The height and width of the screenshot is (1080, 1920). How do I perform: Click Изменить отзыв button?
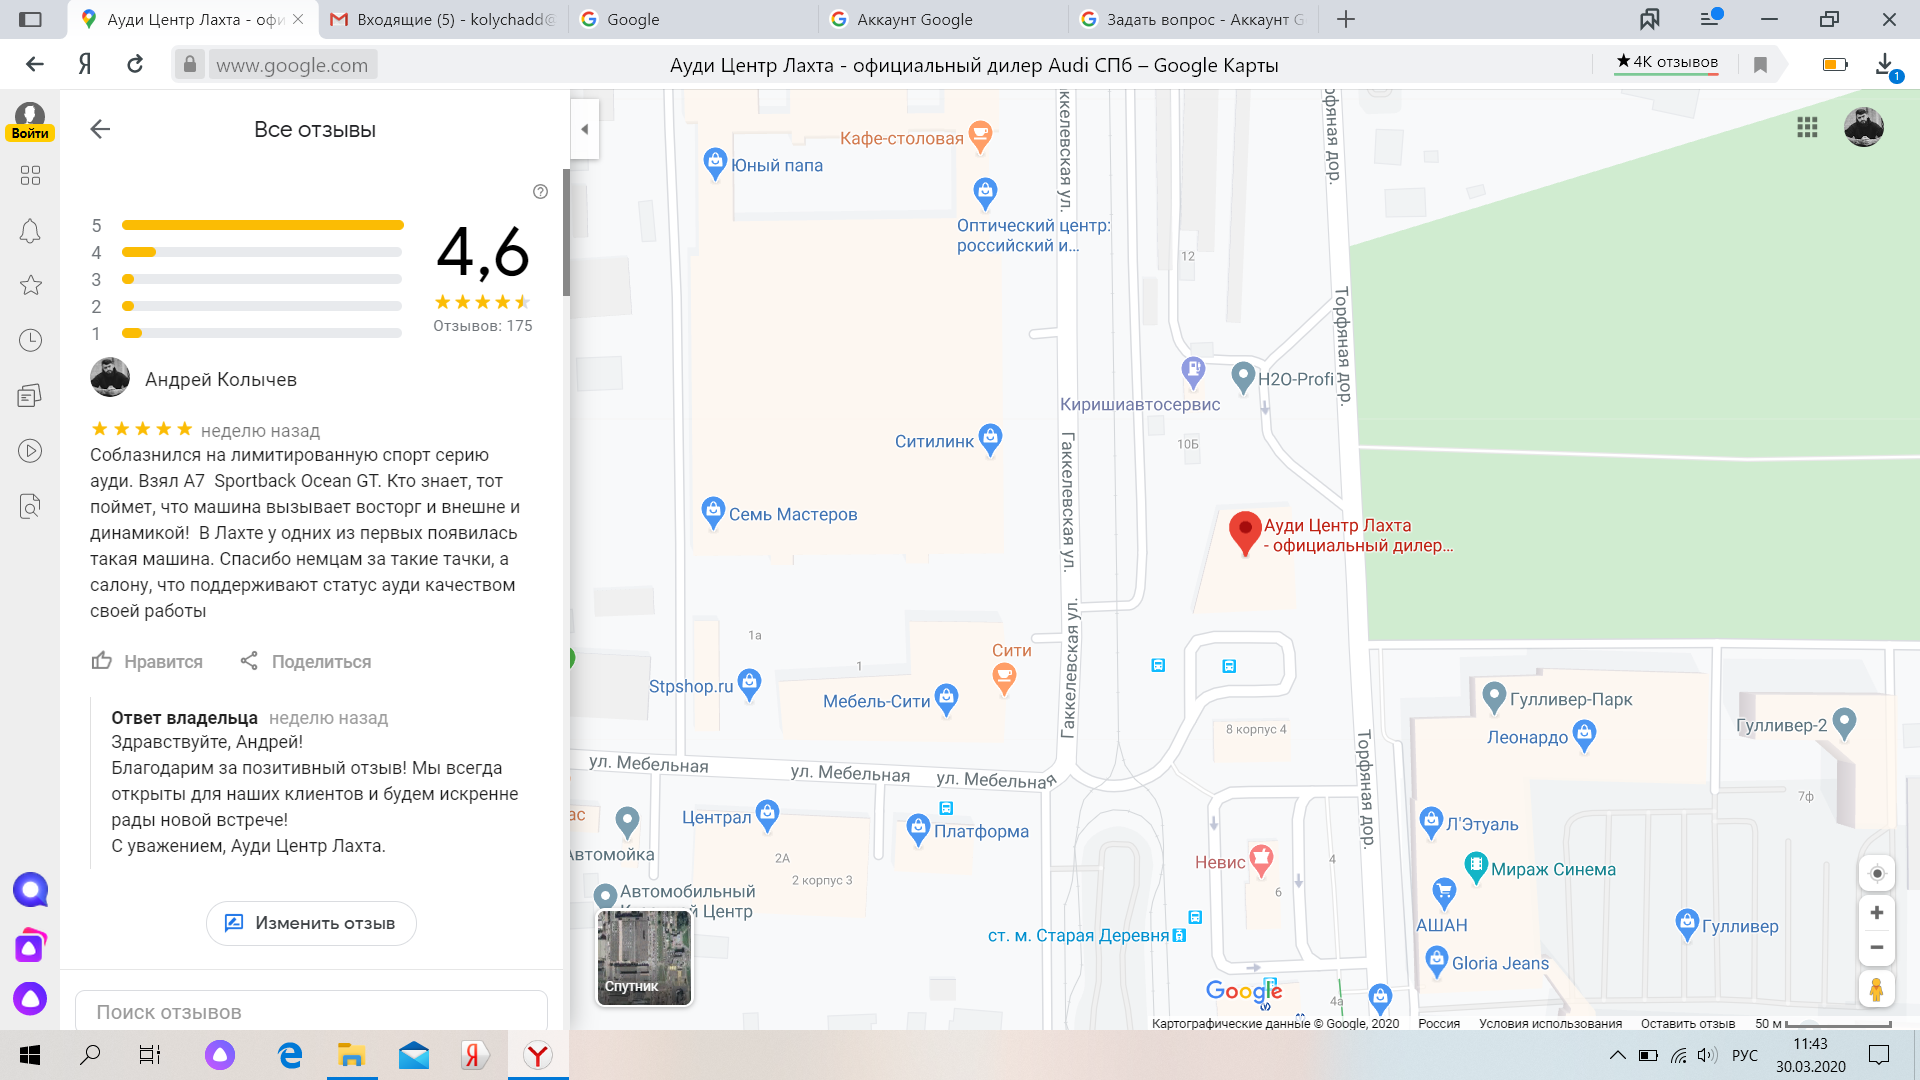(311, 923)
